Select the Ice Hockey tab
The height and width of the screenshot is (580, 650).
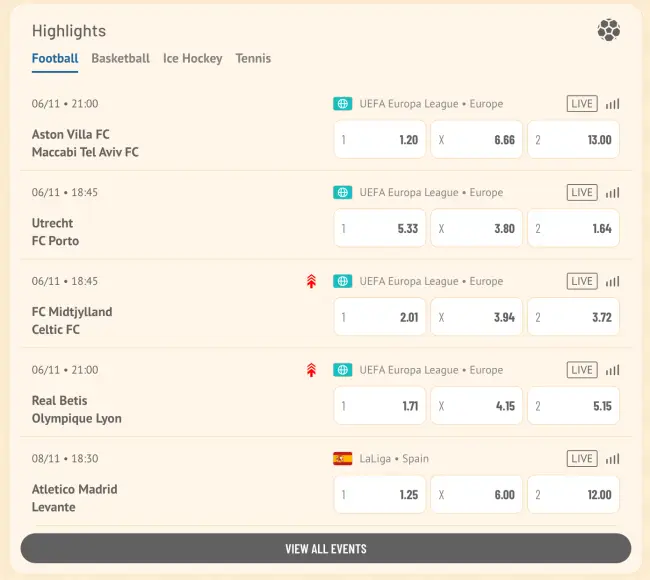click(x=193, y=59)
